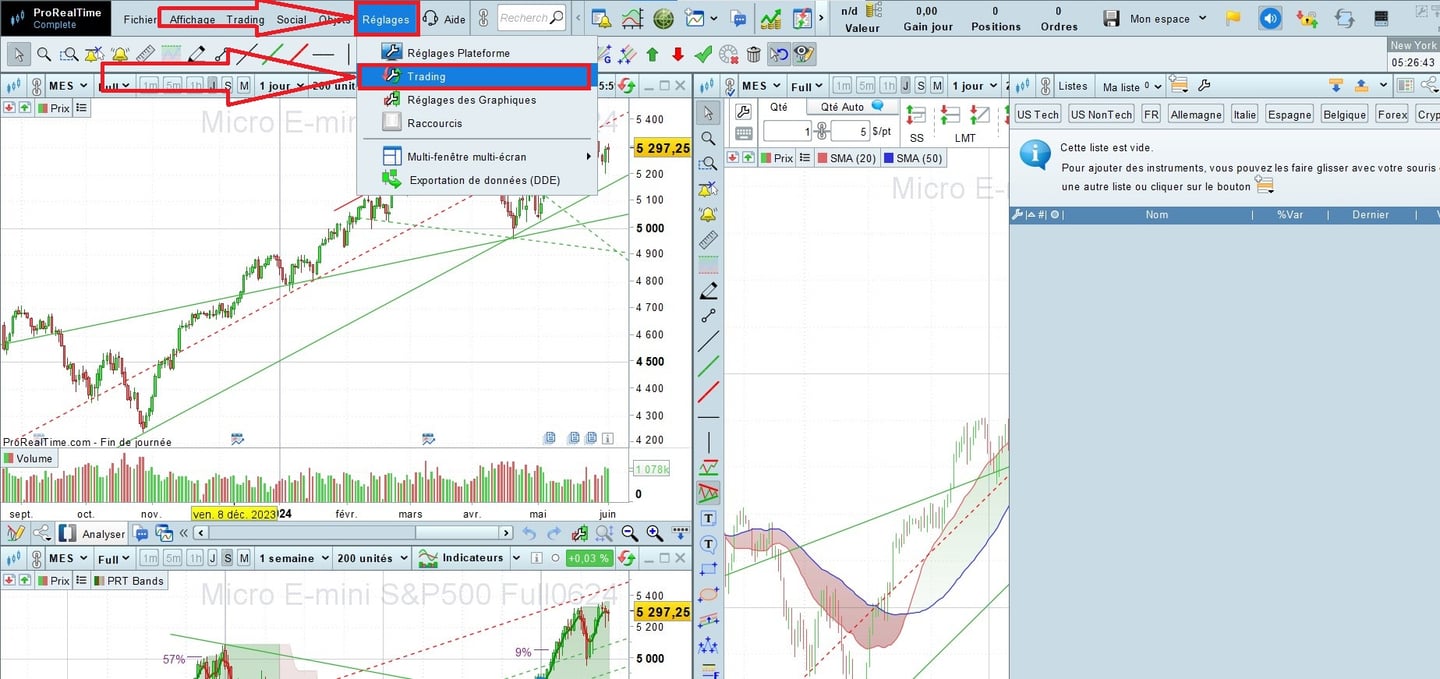Expand the 'Mon espace' workspace dropdown
The image size is (1440, 679).
click(x=1167, y=18)
